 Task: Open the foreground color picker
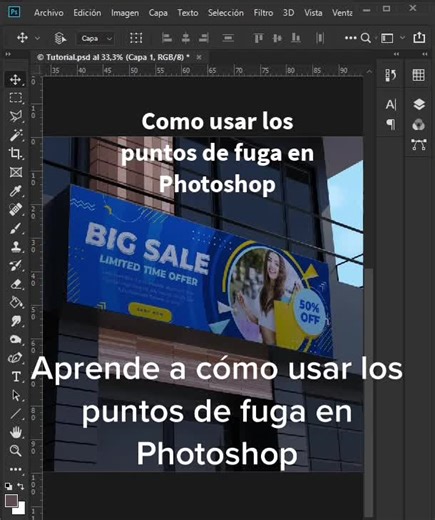click(x=11, y=500)
